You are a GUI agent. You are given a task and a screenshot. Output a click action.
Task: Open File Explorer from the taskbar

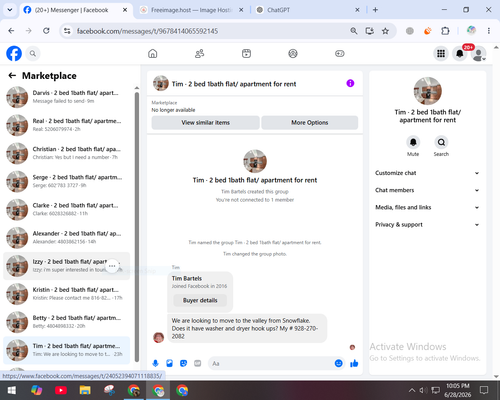point(85,390)
